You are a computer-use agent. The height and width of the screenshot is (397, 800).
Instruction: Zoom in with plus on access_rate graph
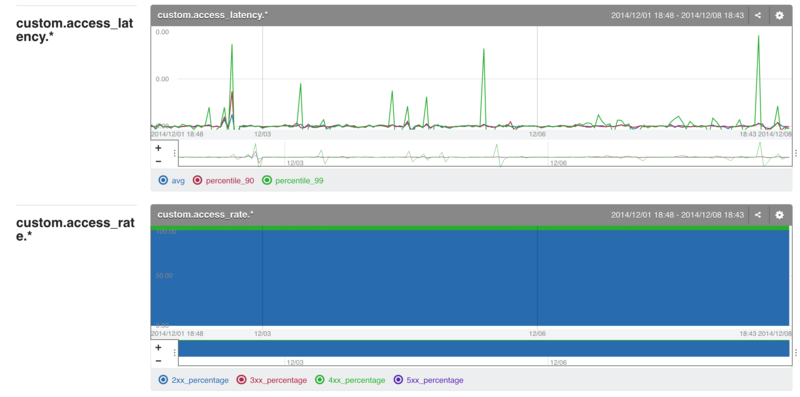point(158,348)
